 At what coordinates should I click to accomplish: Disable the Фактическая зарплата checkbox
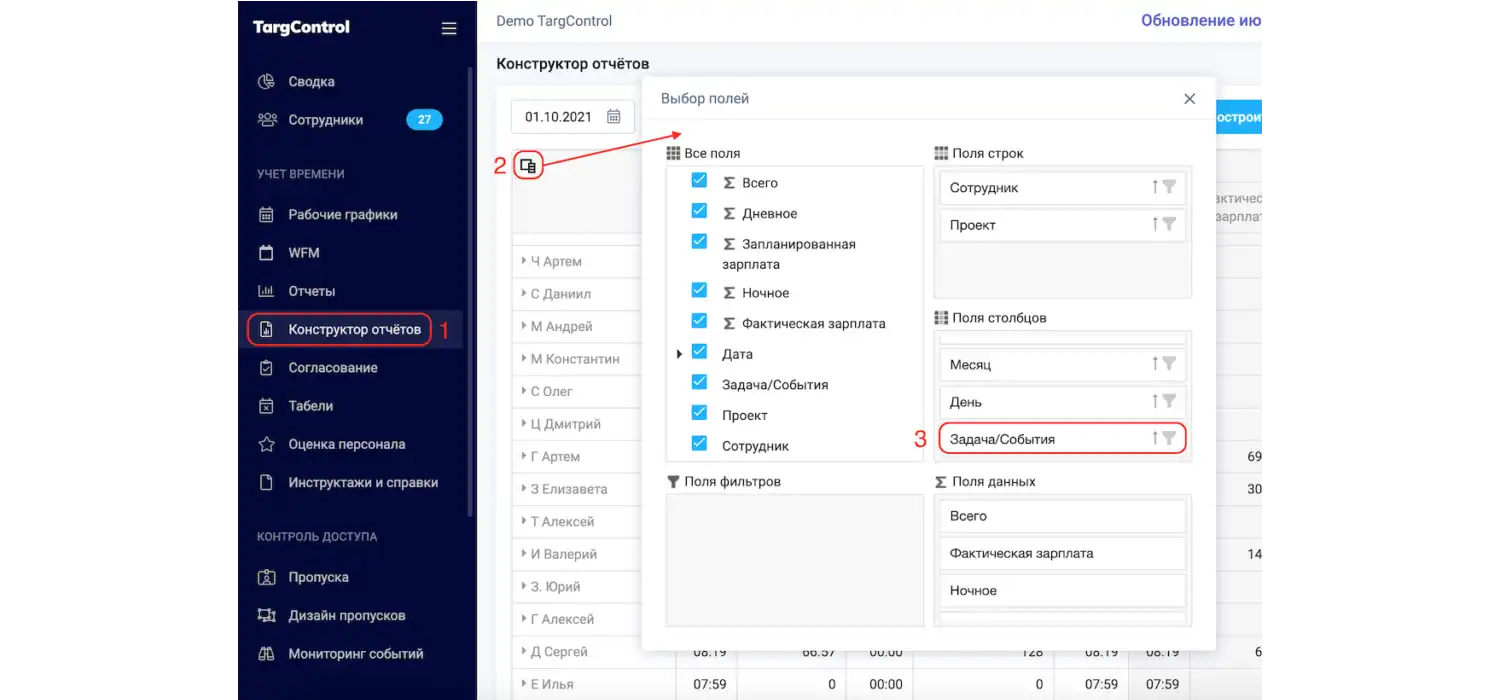click(699, 322)
